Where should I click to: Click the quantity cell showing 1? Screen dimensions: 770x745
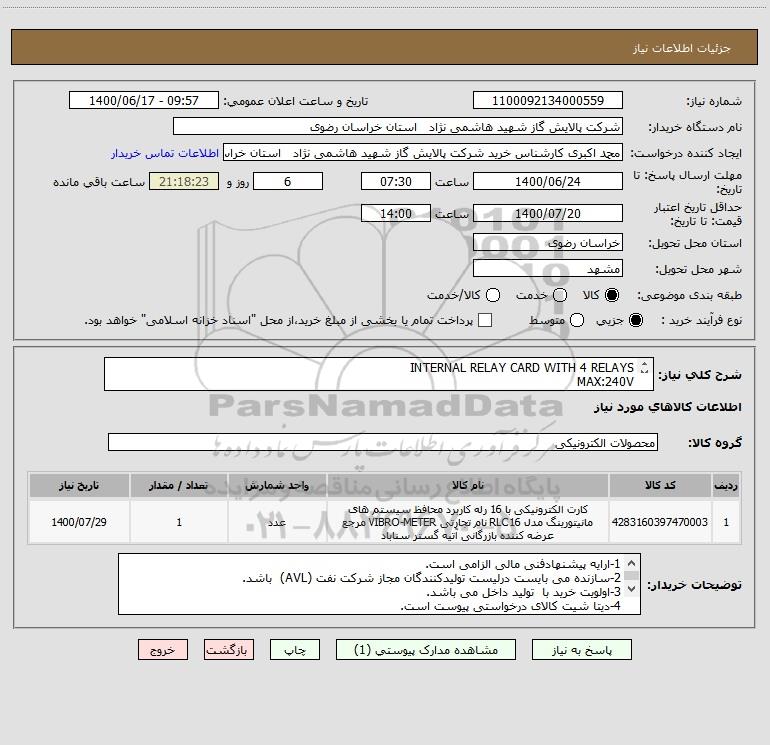tap(179, 522)
